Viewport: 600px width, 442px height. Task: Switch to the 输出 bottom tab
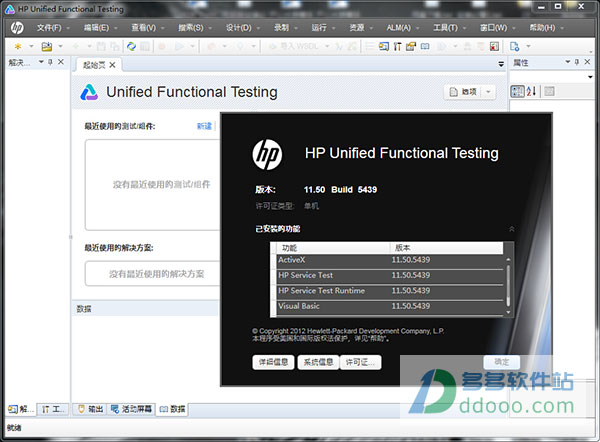[x=91, y=409]
